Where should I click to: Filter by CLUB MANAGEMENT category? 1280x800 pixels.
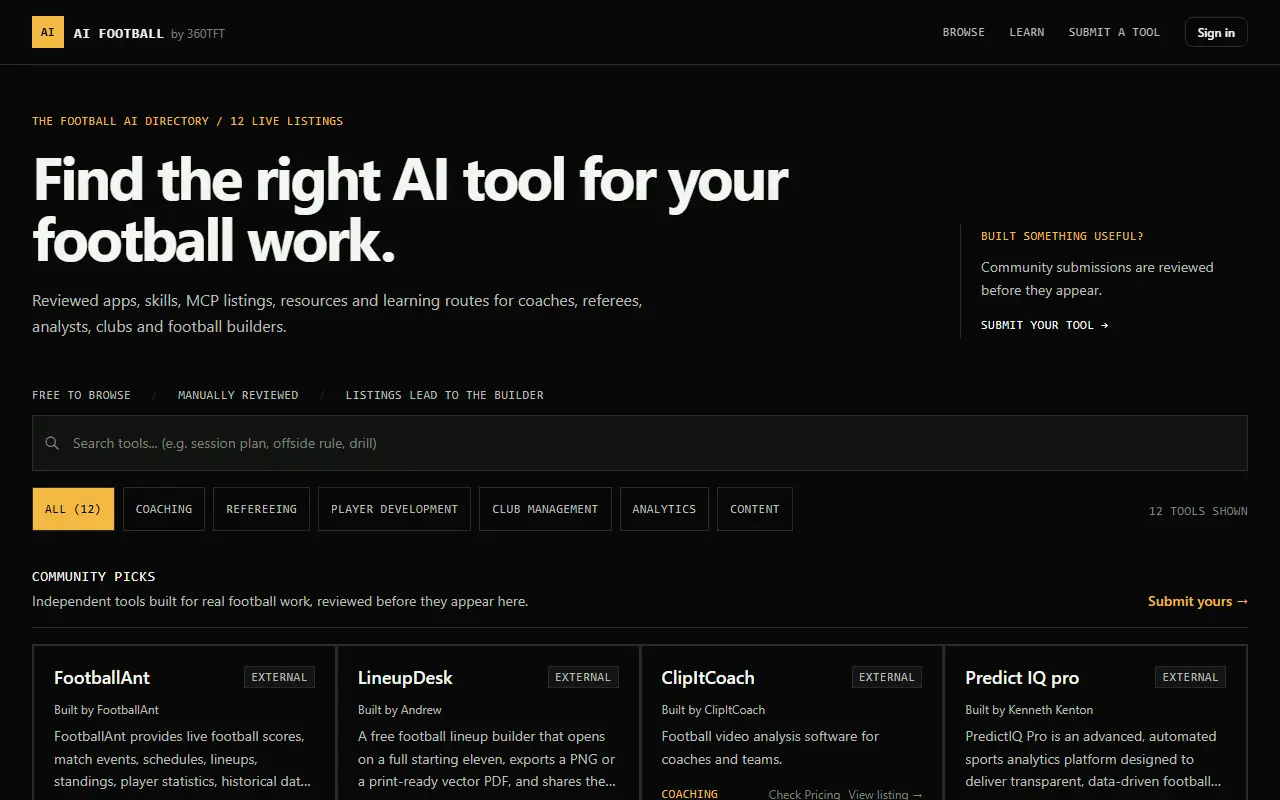pyautogui.click(x=545, y=509)
